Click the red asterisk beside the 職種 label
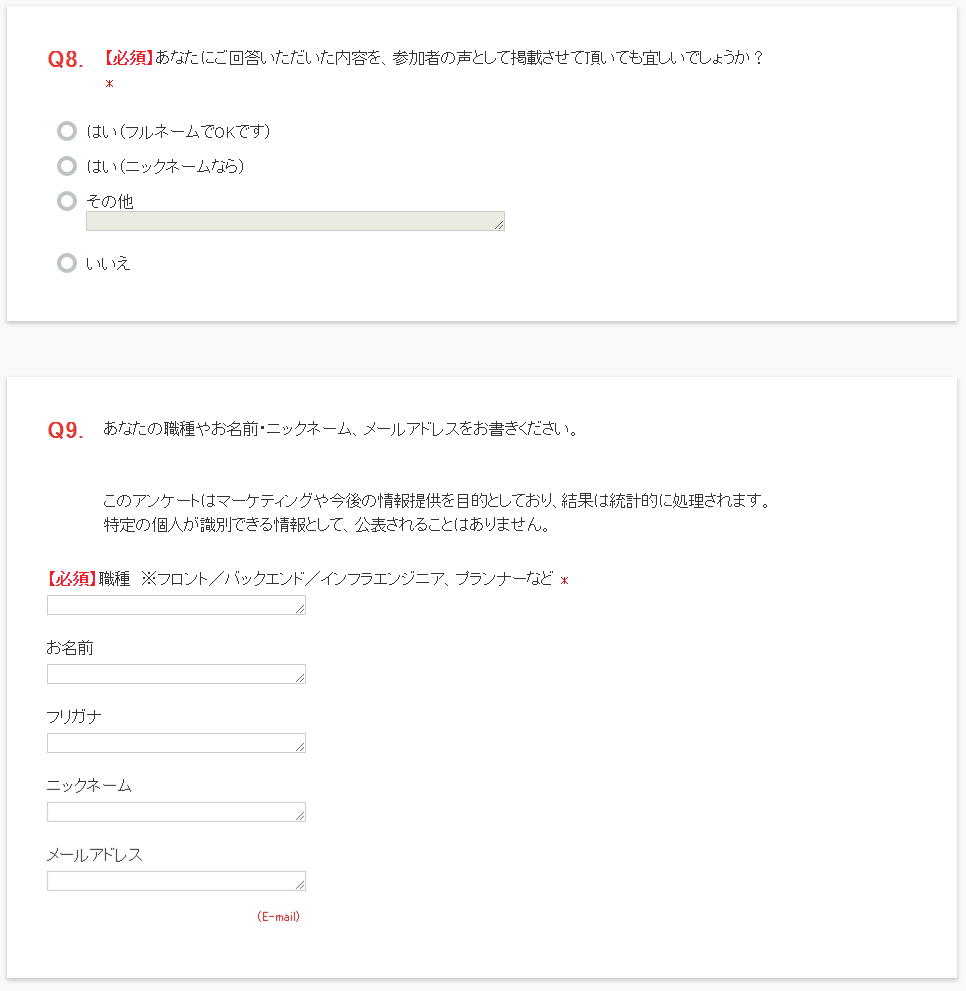 564,578
